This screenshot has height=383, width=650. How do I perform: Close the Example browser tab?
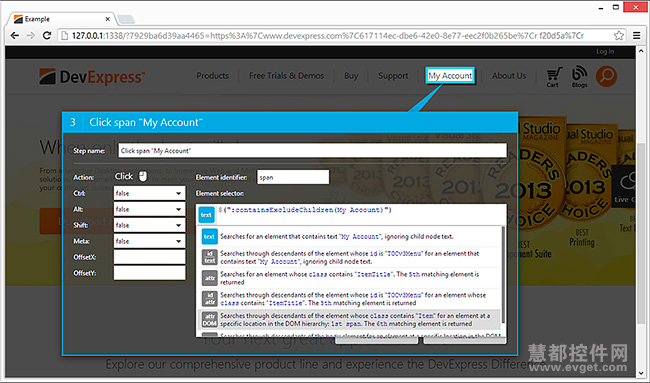pyautogui.click(x=107, y=19)
